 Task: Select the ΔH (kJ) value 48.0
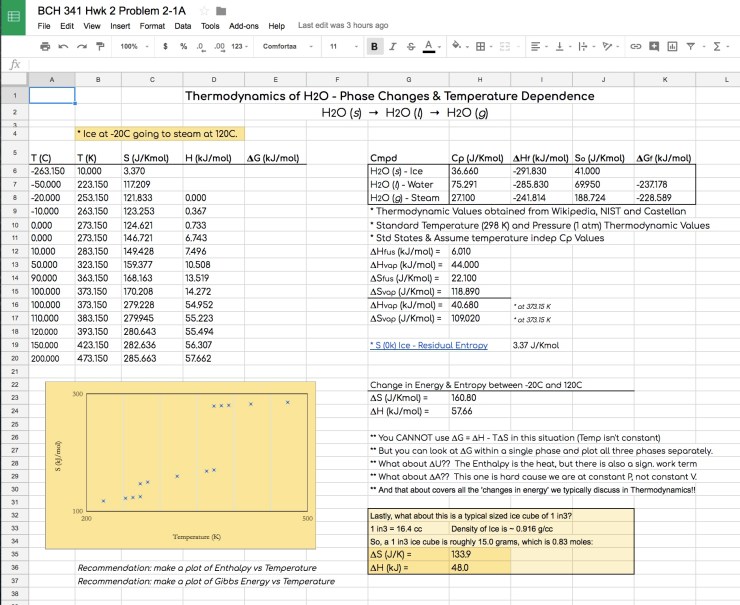(480, 568)
